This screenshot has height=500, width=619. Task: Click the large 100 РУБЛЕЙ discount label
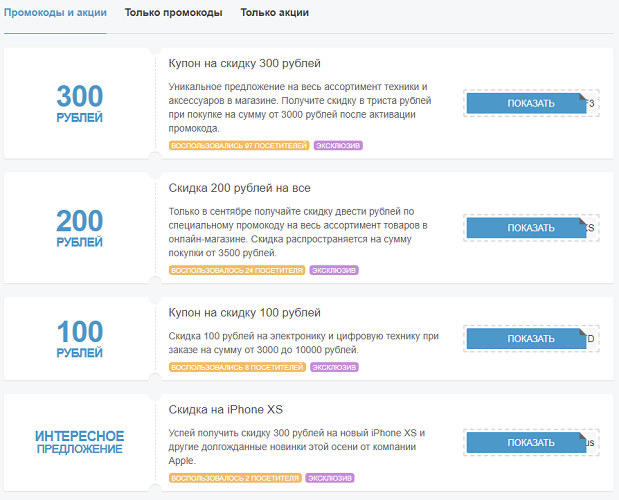point(79,339)
